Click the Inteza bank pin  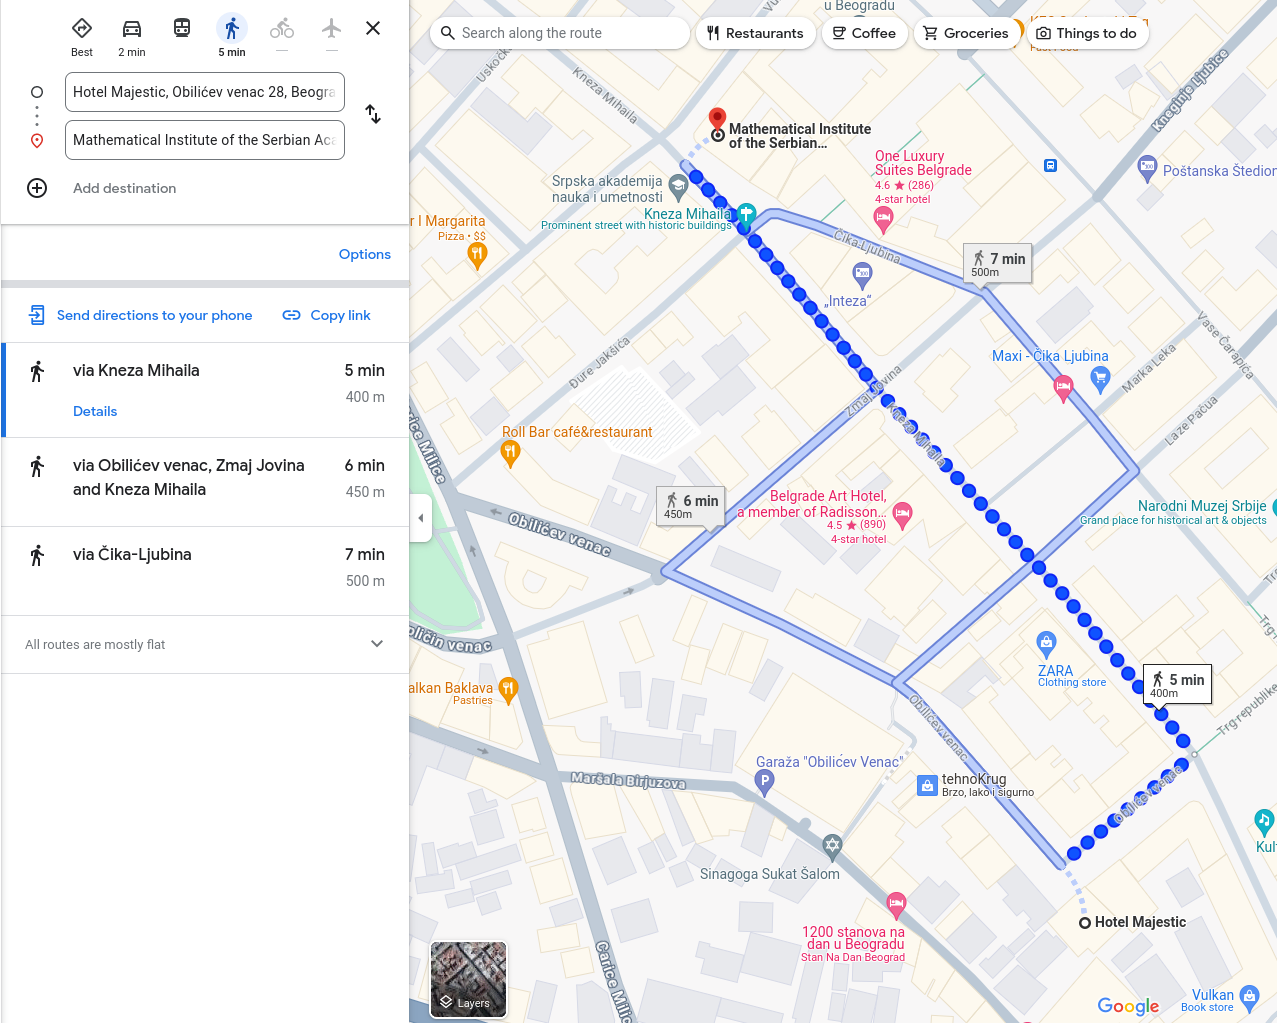click(862, 273)
